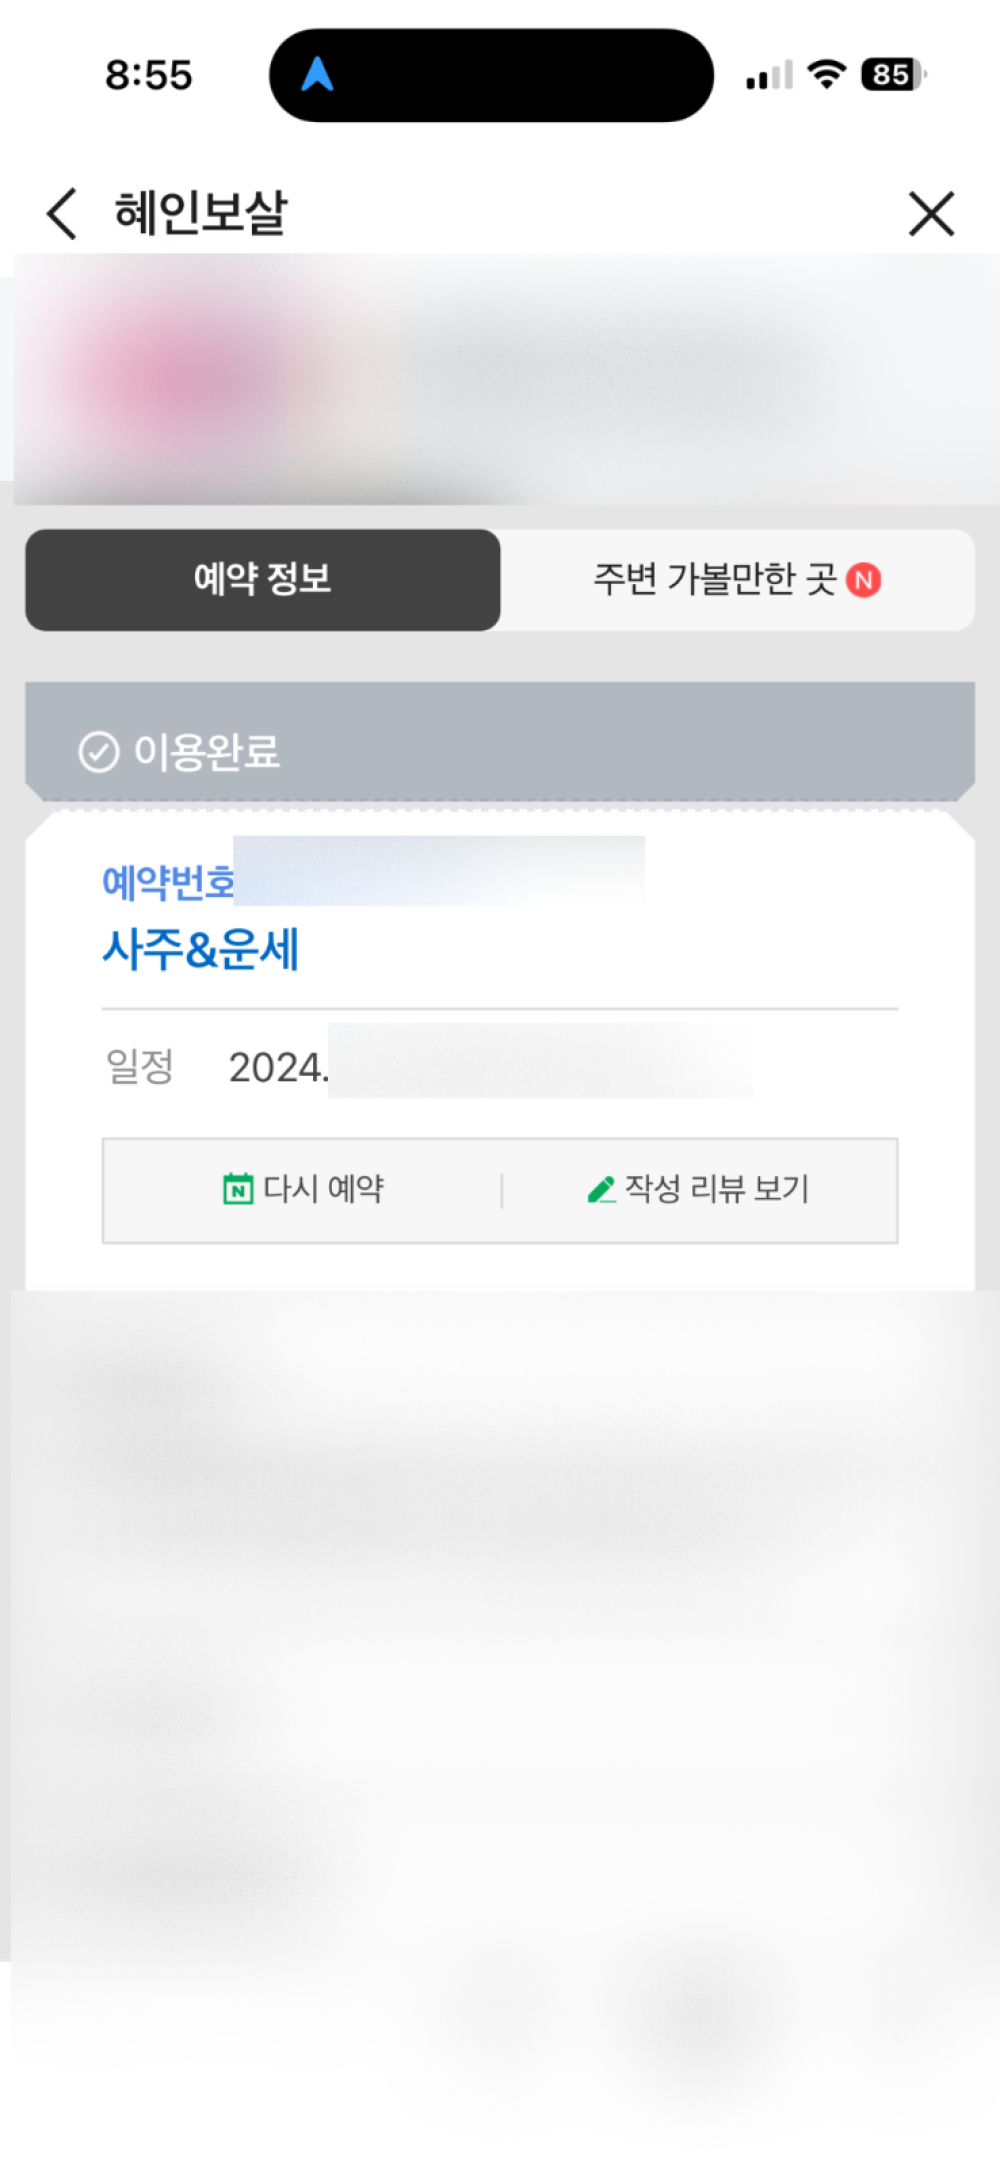The image size is (1000, 2168).
Task: Select the 예약번호 label
Action: [x=168, y=882]
